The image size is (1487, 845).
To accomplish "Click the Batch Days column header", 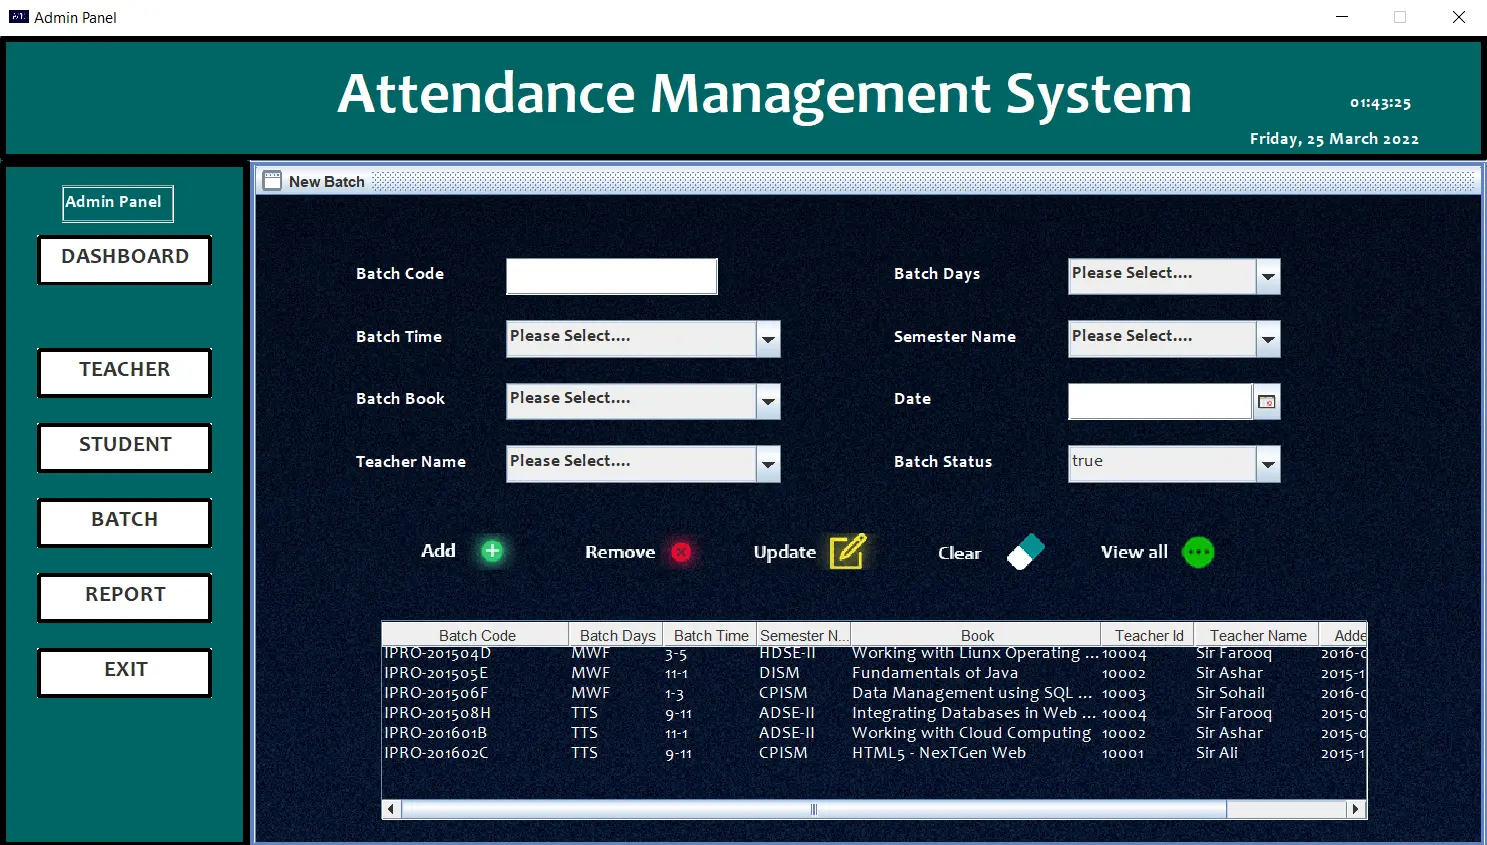I will tap(616, 635).
